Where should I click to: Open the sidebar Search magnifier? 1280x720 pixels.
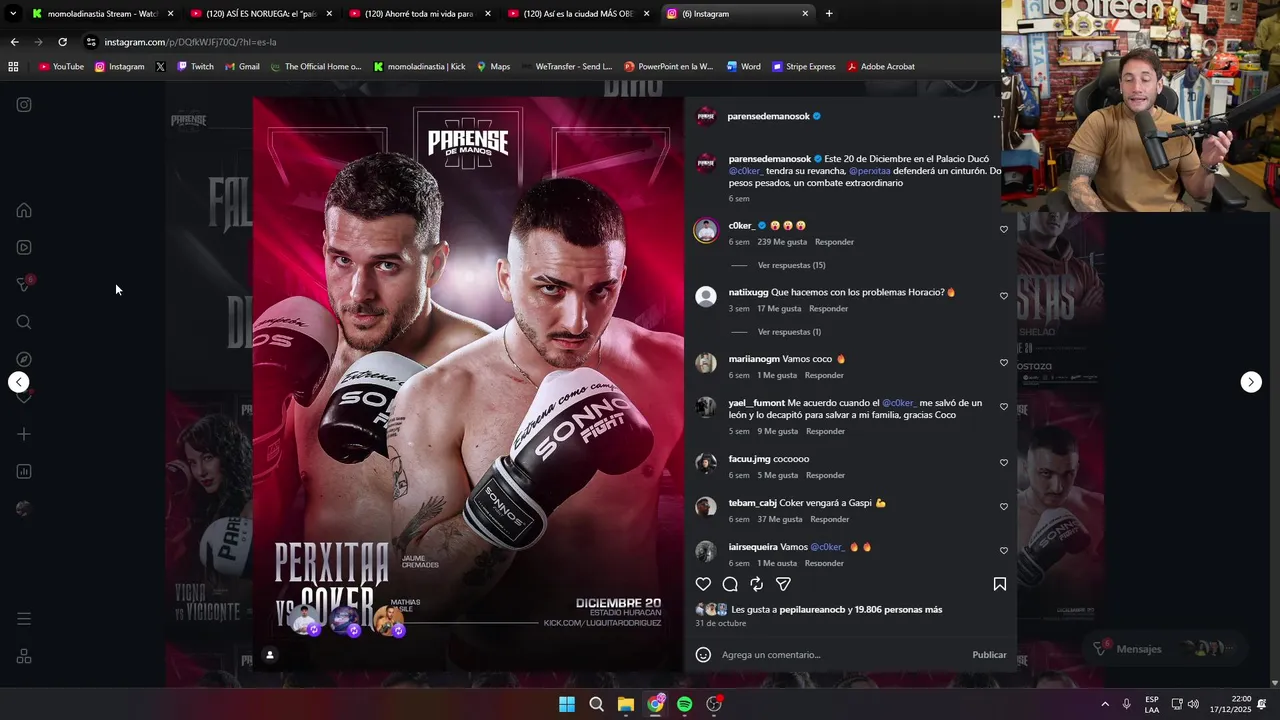[x=24, y=322]
